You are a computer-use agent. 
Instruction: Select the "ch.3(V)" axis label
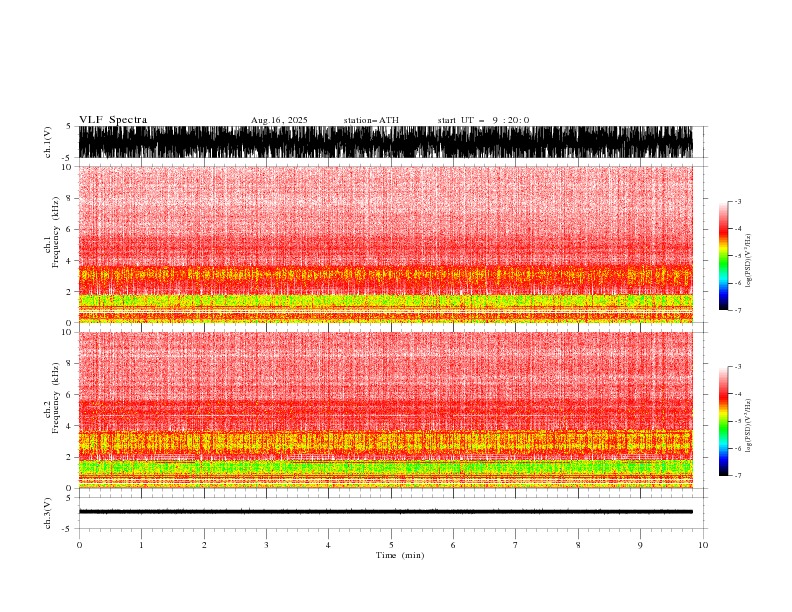48,513
